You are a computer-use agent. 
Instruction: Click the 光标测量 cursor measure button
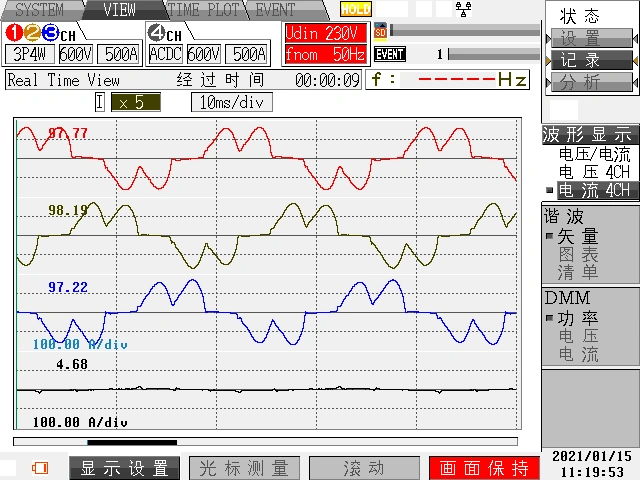[244, 468]
